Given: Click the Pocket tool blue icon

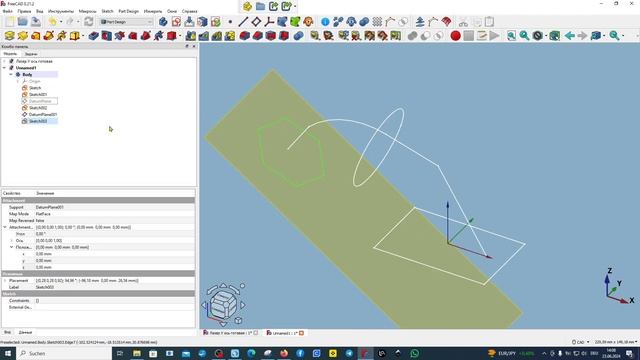Looking at the screenshot, I should pyautogui.click(x=93, y=36).
